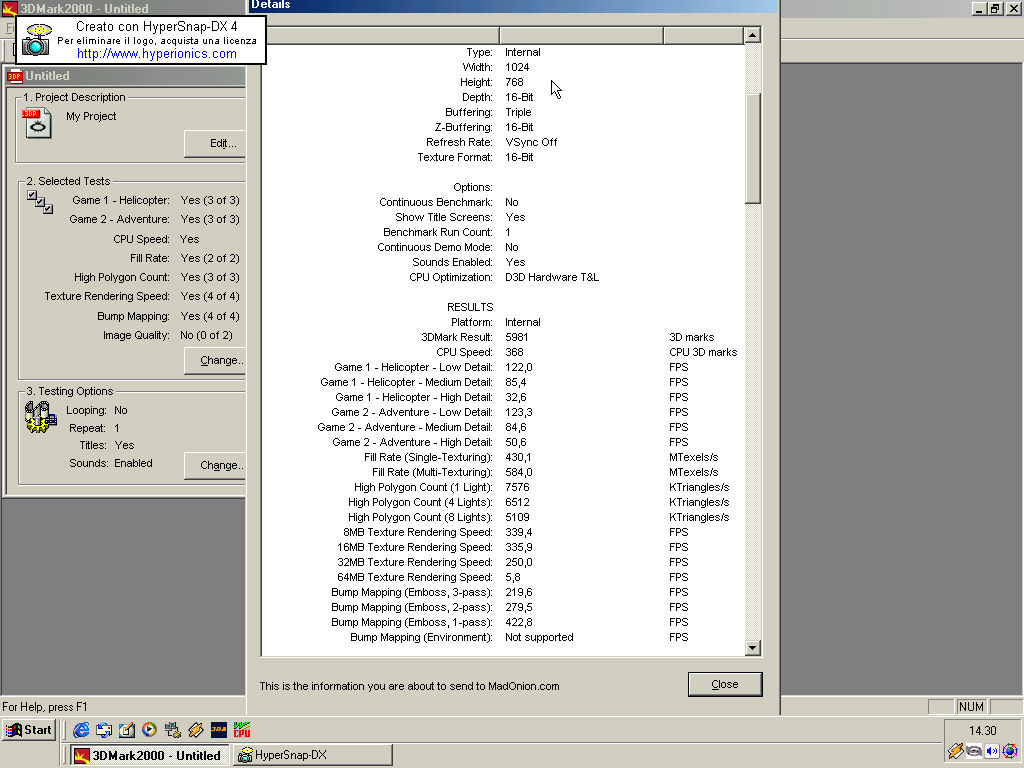
Task: Click the first column header in Details list
Action: pyautogui.click(x=380, y=35)
